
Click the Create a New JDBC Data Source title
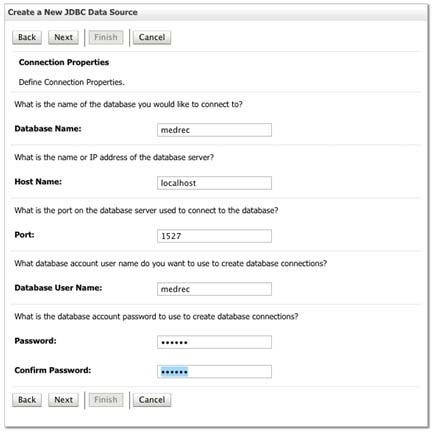click(73, 12)
